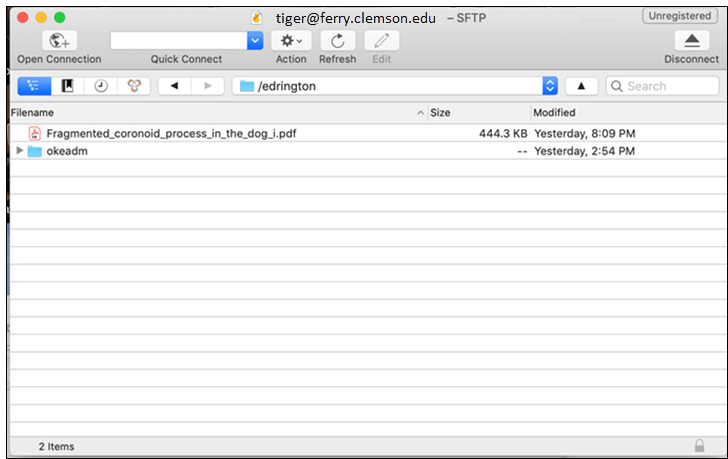The width and height of the screenshot is (728, 459).
Task: Open the Action gear menu
Action: tap(291, 41)
